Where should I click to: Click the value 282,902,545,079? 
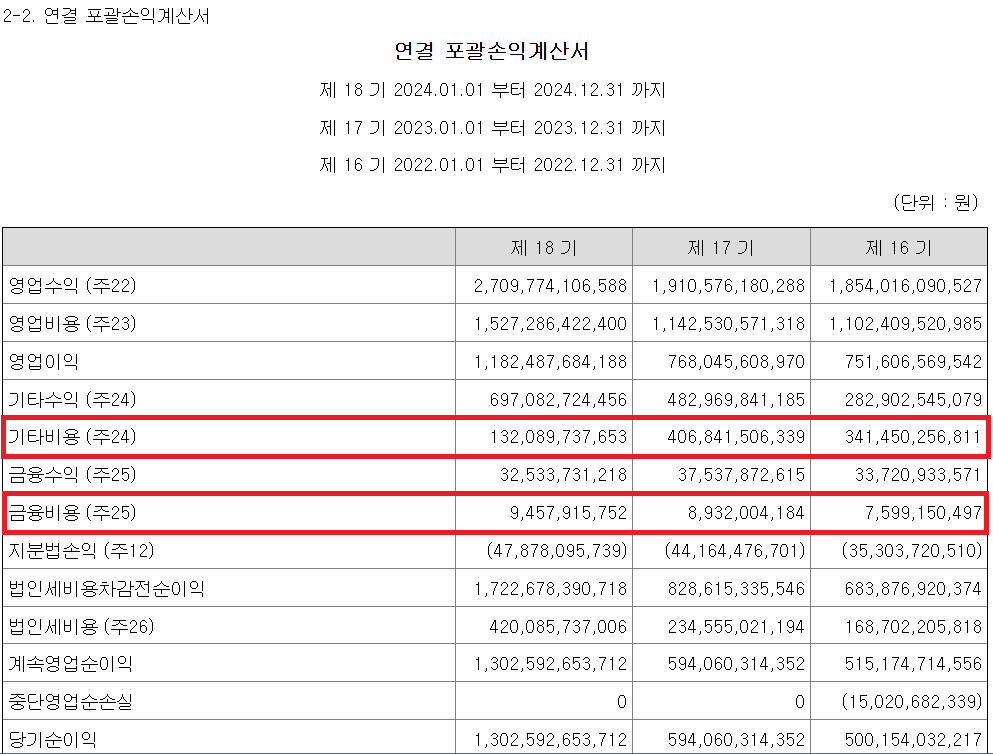pos(913,400)
